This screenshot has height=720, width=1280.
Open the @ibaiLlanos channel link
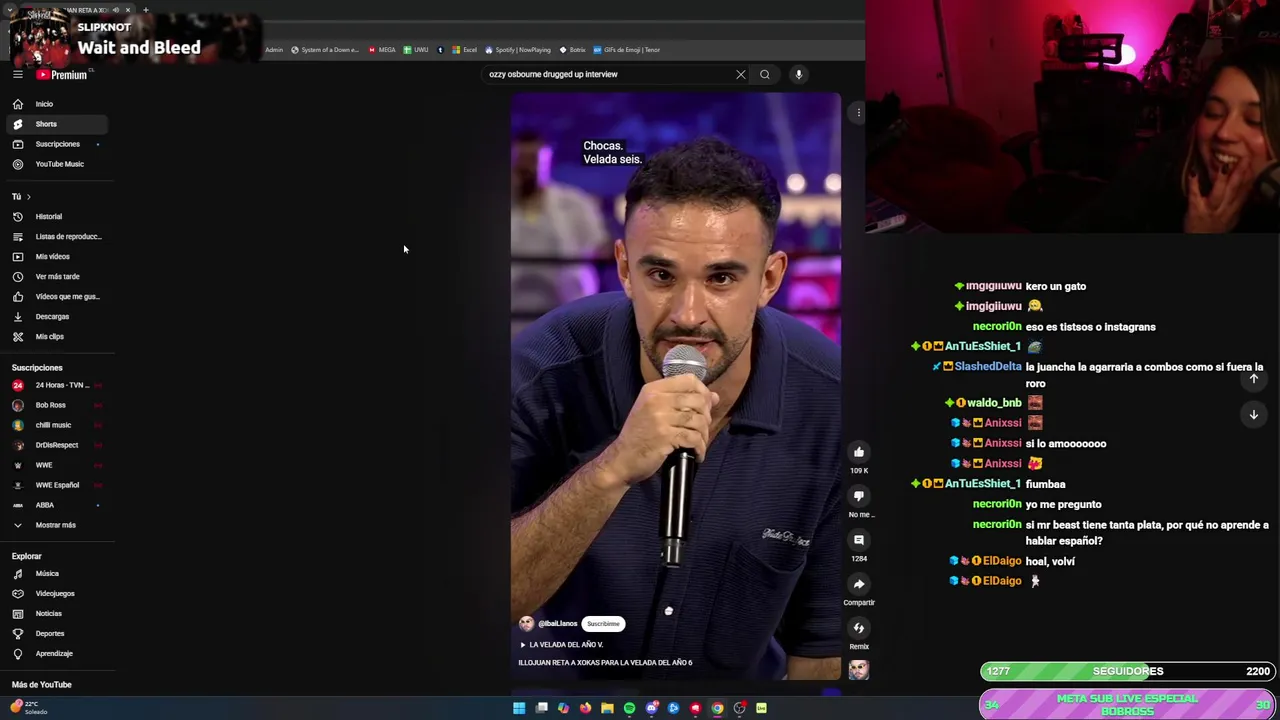558,624
